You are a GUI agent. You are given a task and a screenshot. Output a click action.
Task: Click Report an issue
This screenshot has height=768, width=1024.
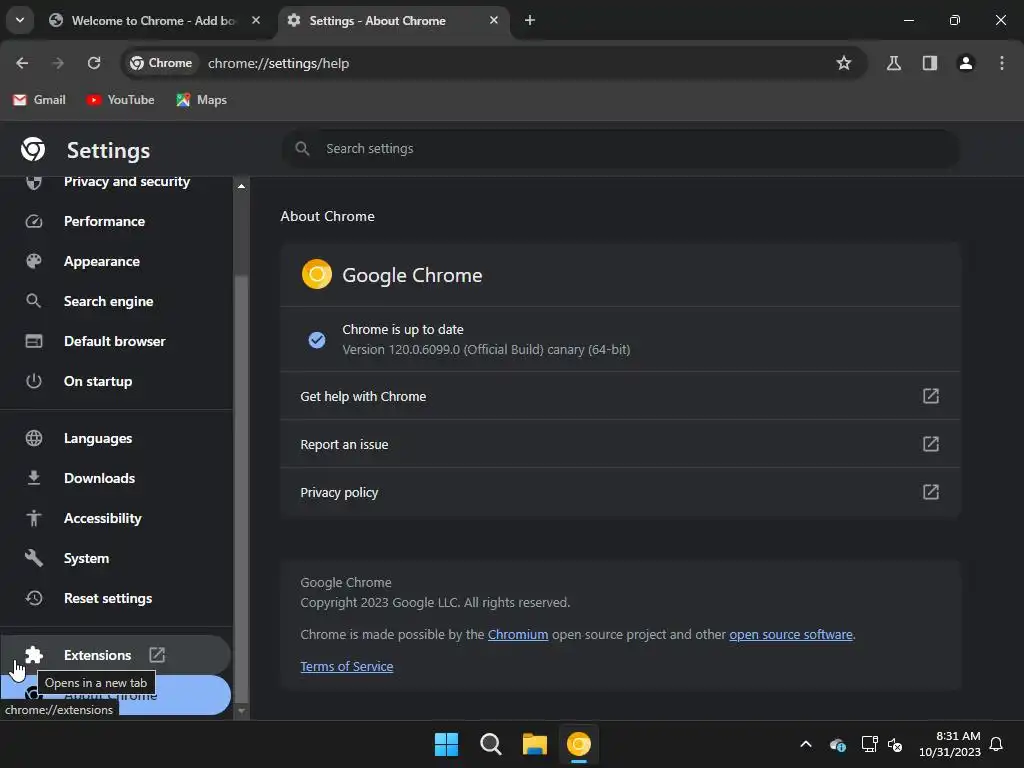tap(620, 444)
